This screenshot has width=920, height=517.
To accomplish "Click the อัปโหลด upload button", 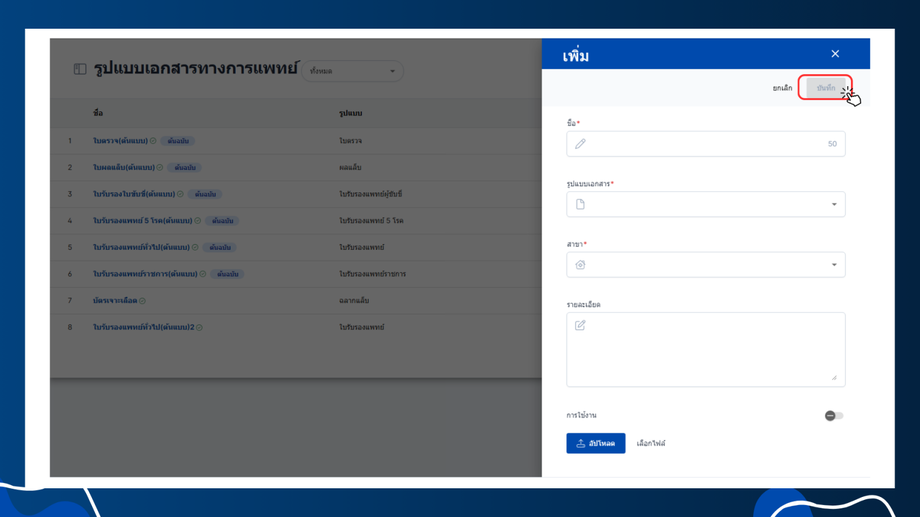I will (596, 444).
